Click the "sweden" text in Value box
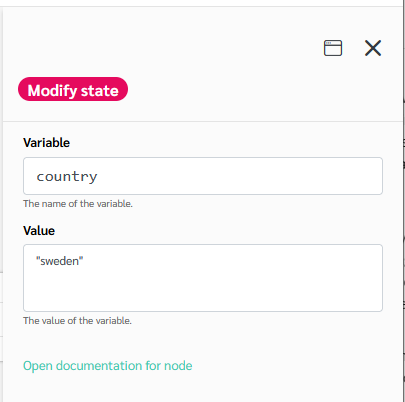 tap(59, 261)
